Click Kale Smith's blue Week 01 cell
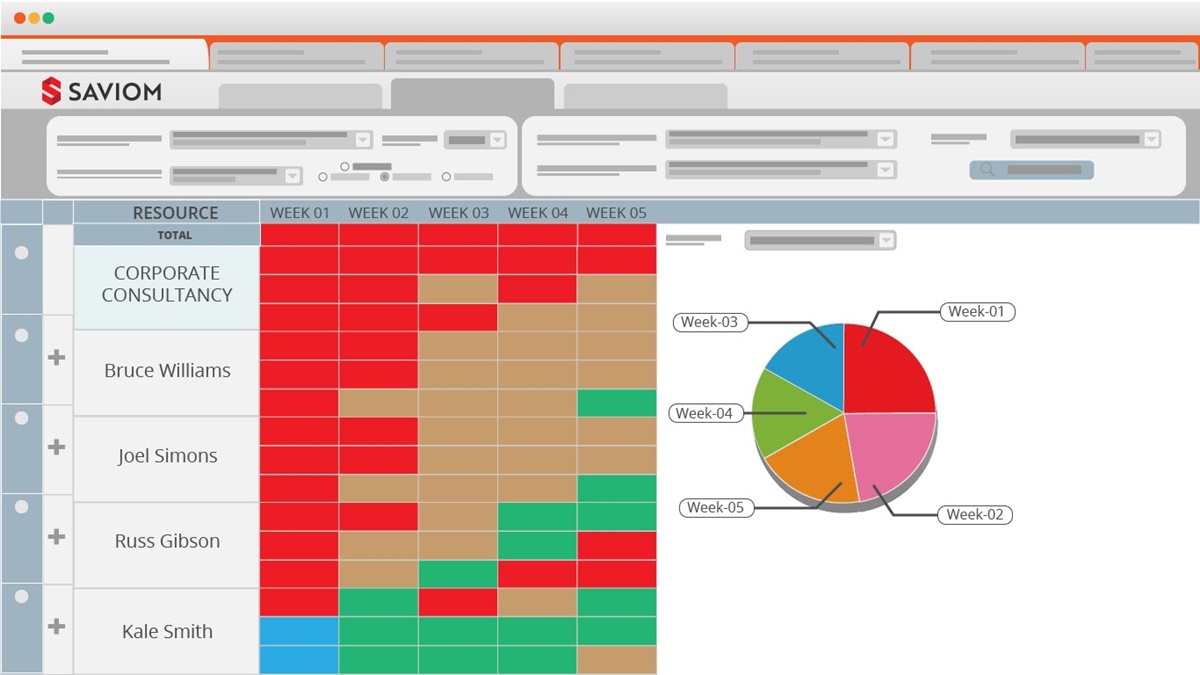The image size is (1200, 675). [299, 631]
